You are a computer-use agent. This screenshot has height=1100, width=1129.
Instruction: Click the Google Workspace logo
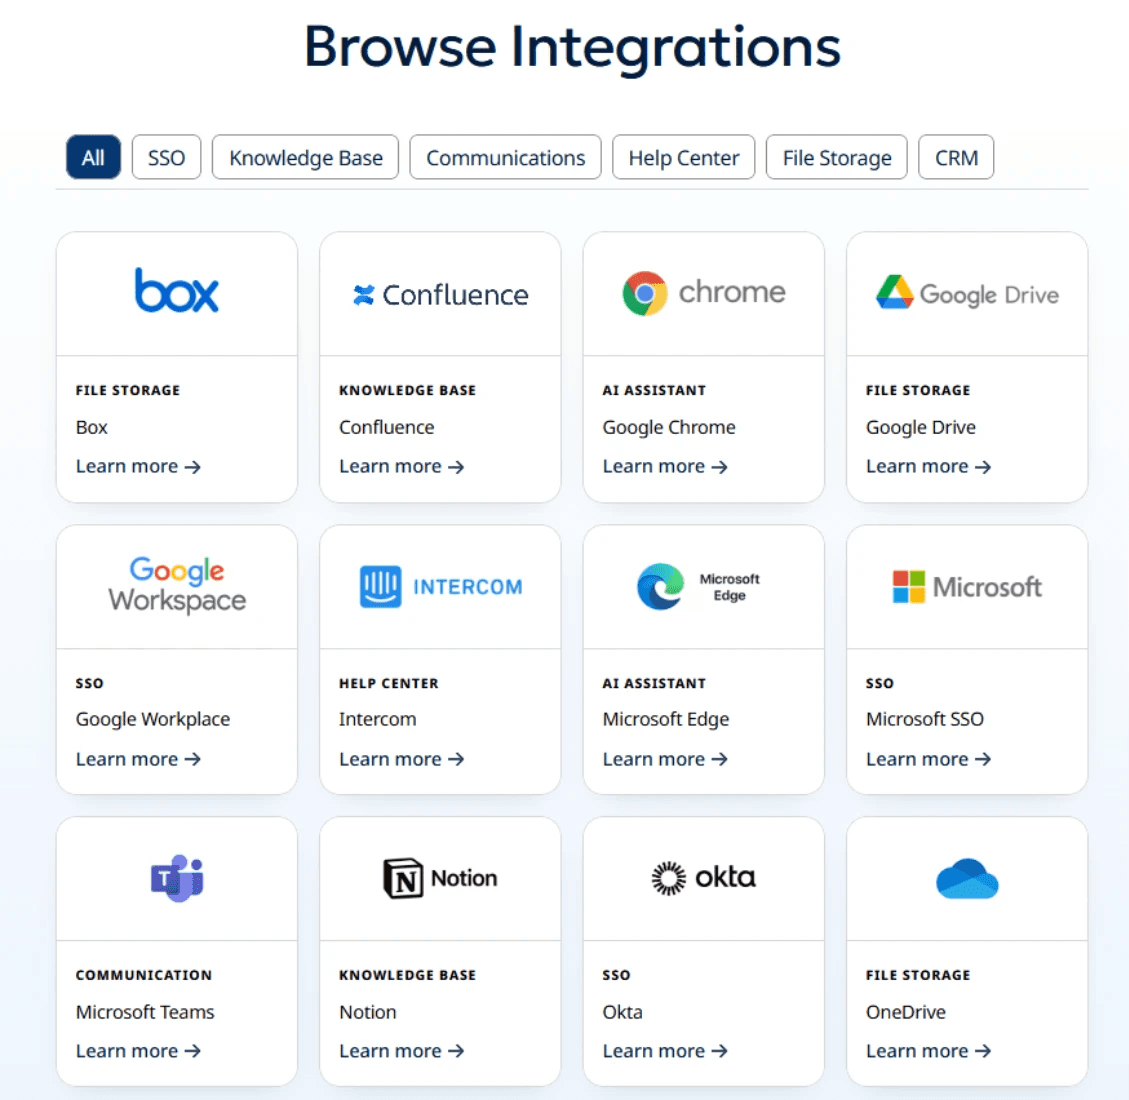[x=176, y=586]
